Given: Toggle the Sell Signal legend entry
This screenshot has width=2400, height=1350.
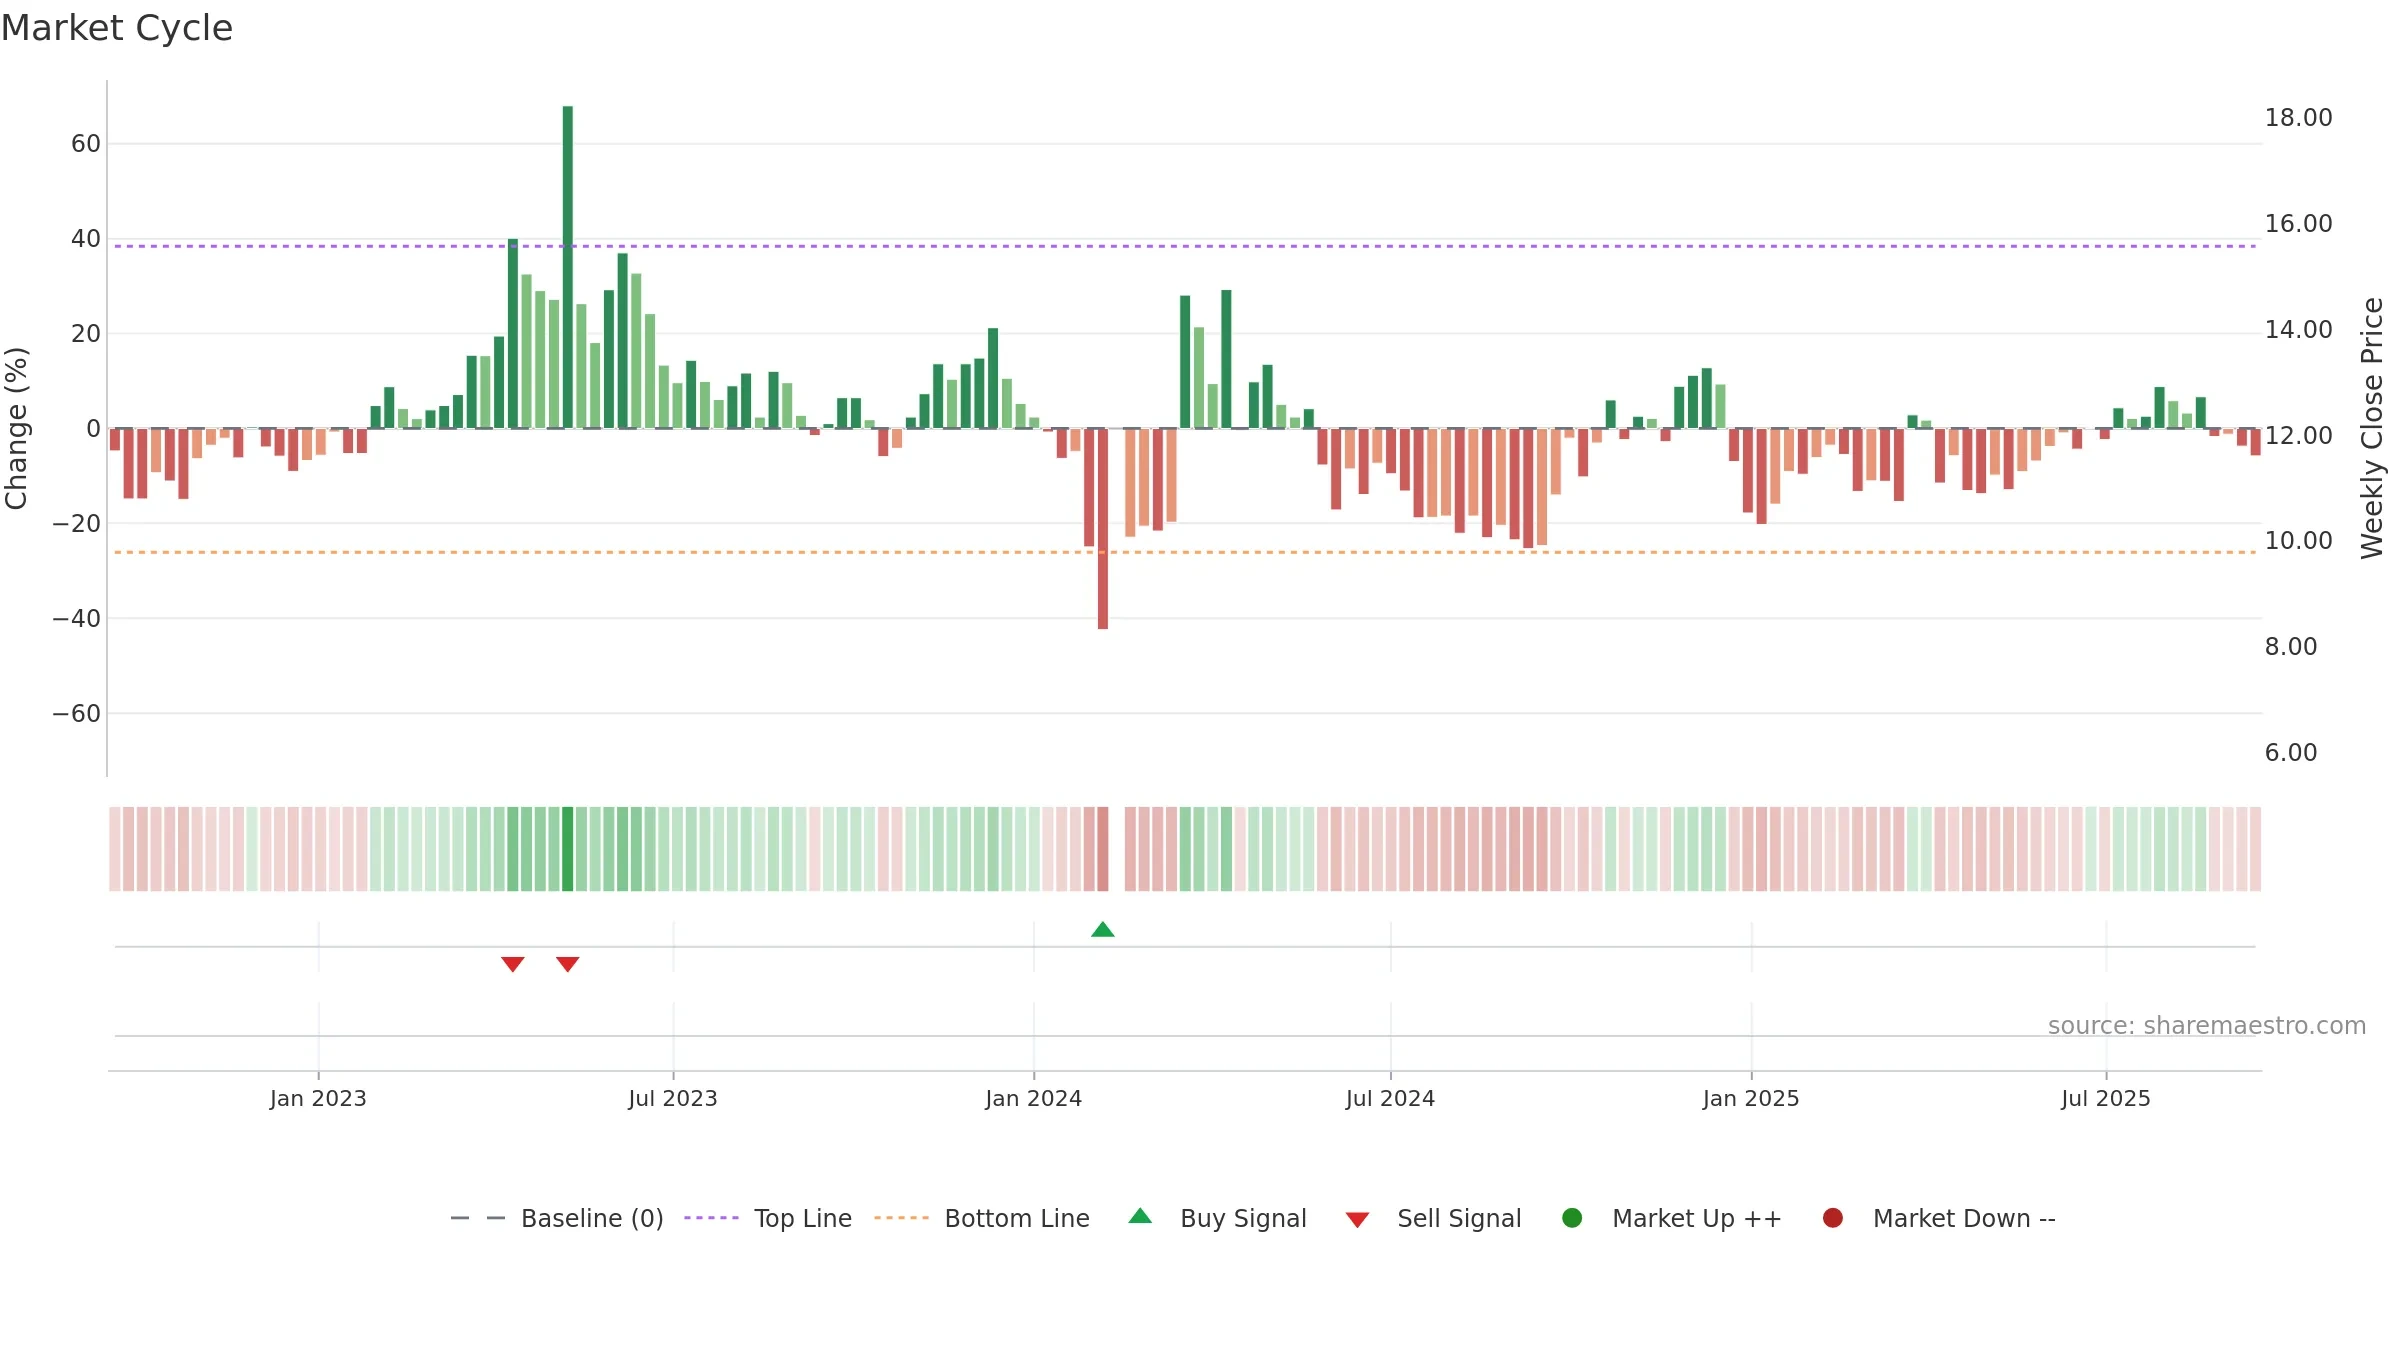Looking at the screenshot, I should (1433, 1218).
